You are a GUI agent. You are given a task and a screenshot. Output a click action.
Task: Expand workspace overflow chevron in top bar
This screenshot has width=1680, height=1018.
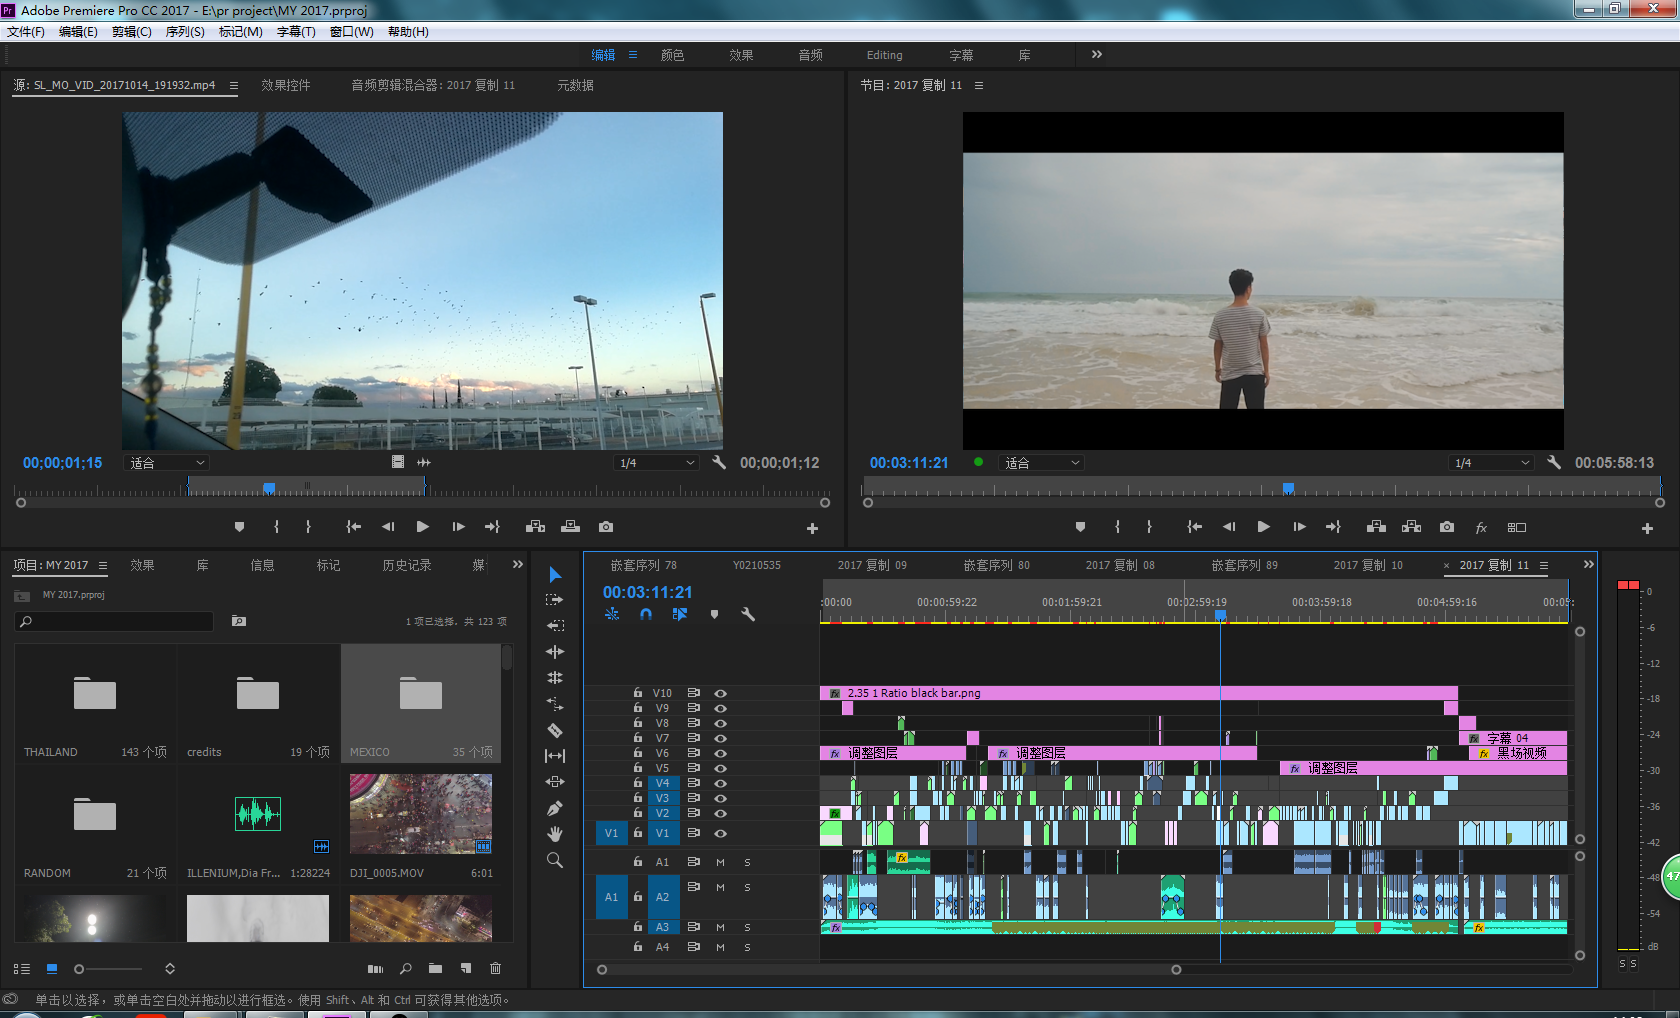[x=1096, y=55]
